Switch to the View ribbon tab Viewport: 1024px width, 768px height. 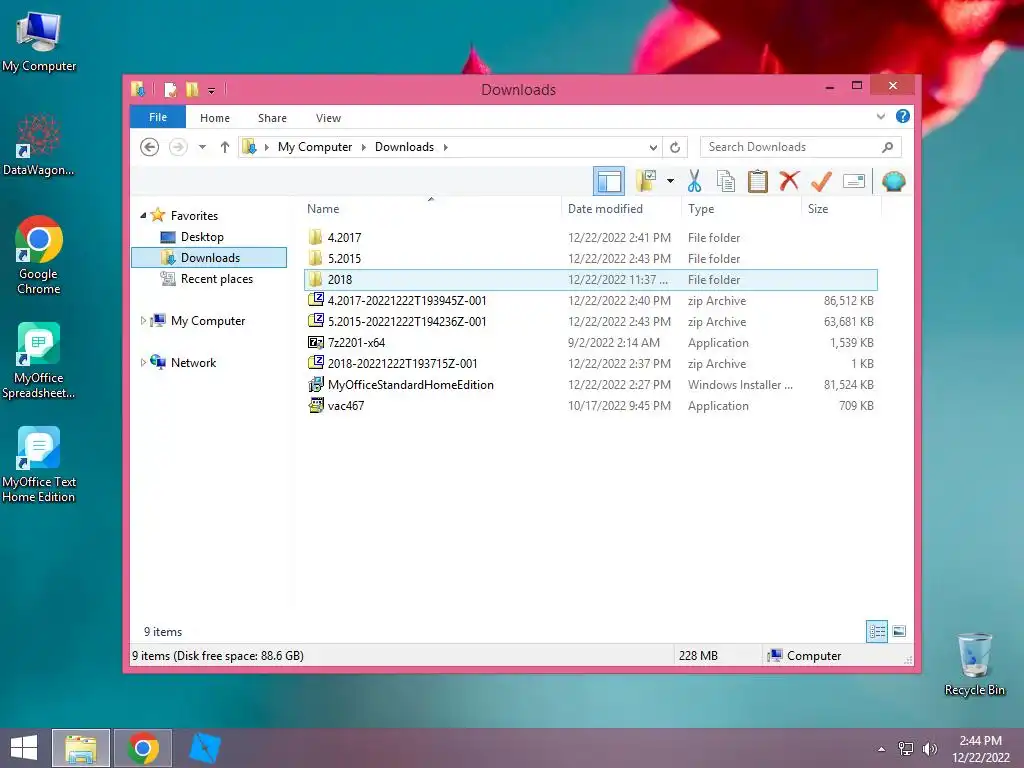click(x=328, y=118)
